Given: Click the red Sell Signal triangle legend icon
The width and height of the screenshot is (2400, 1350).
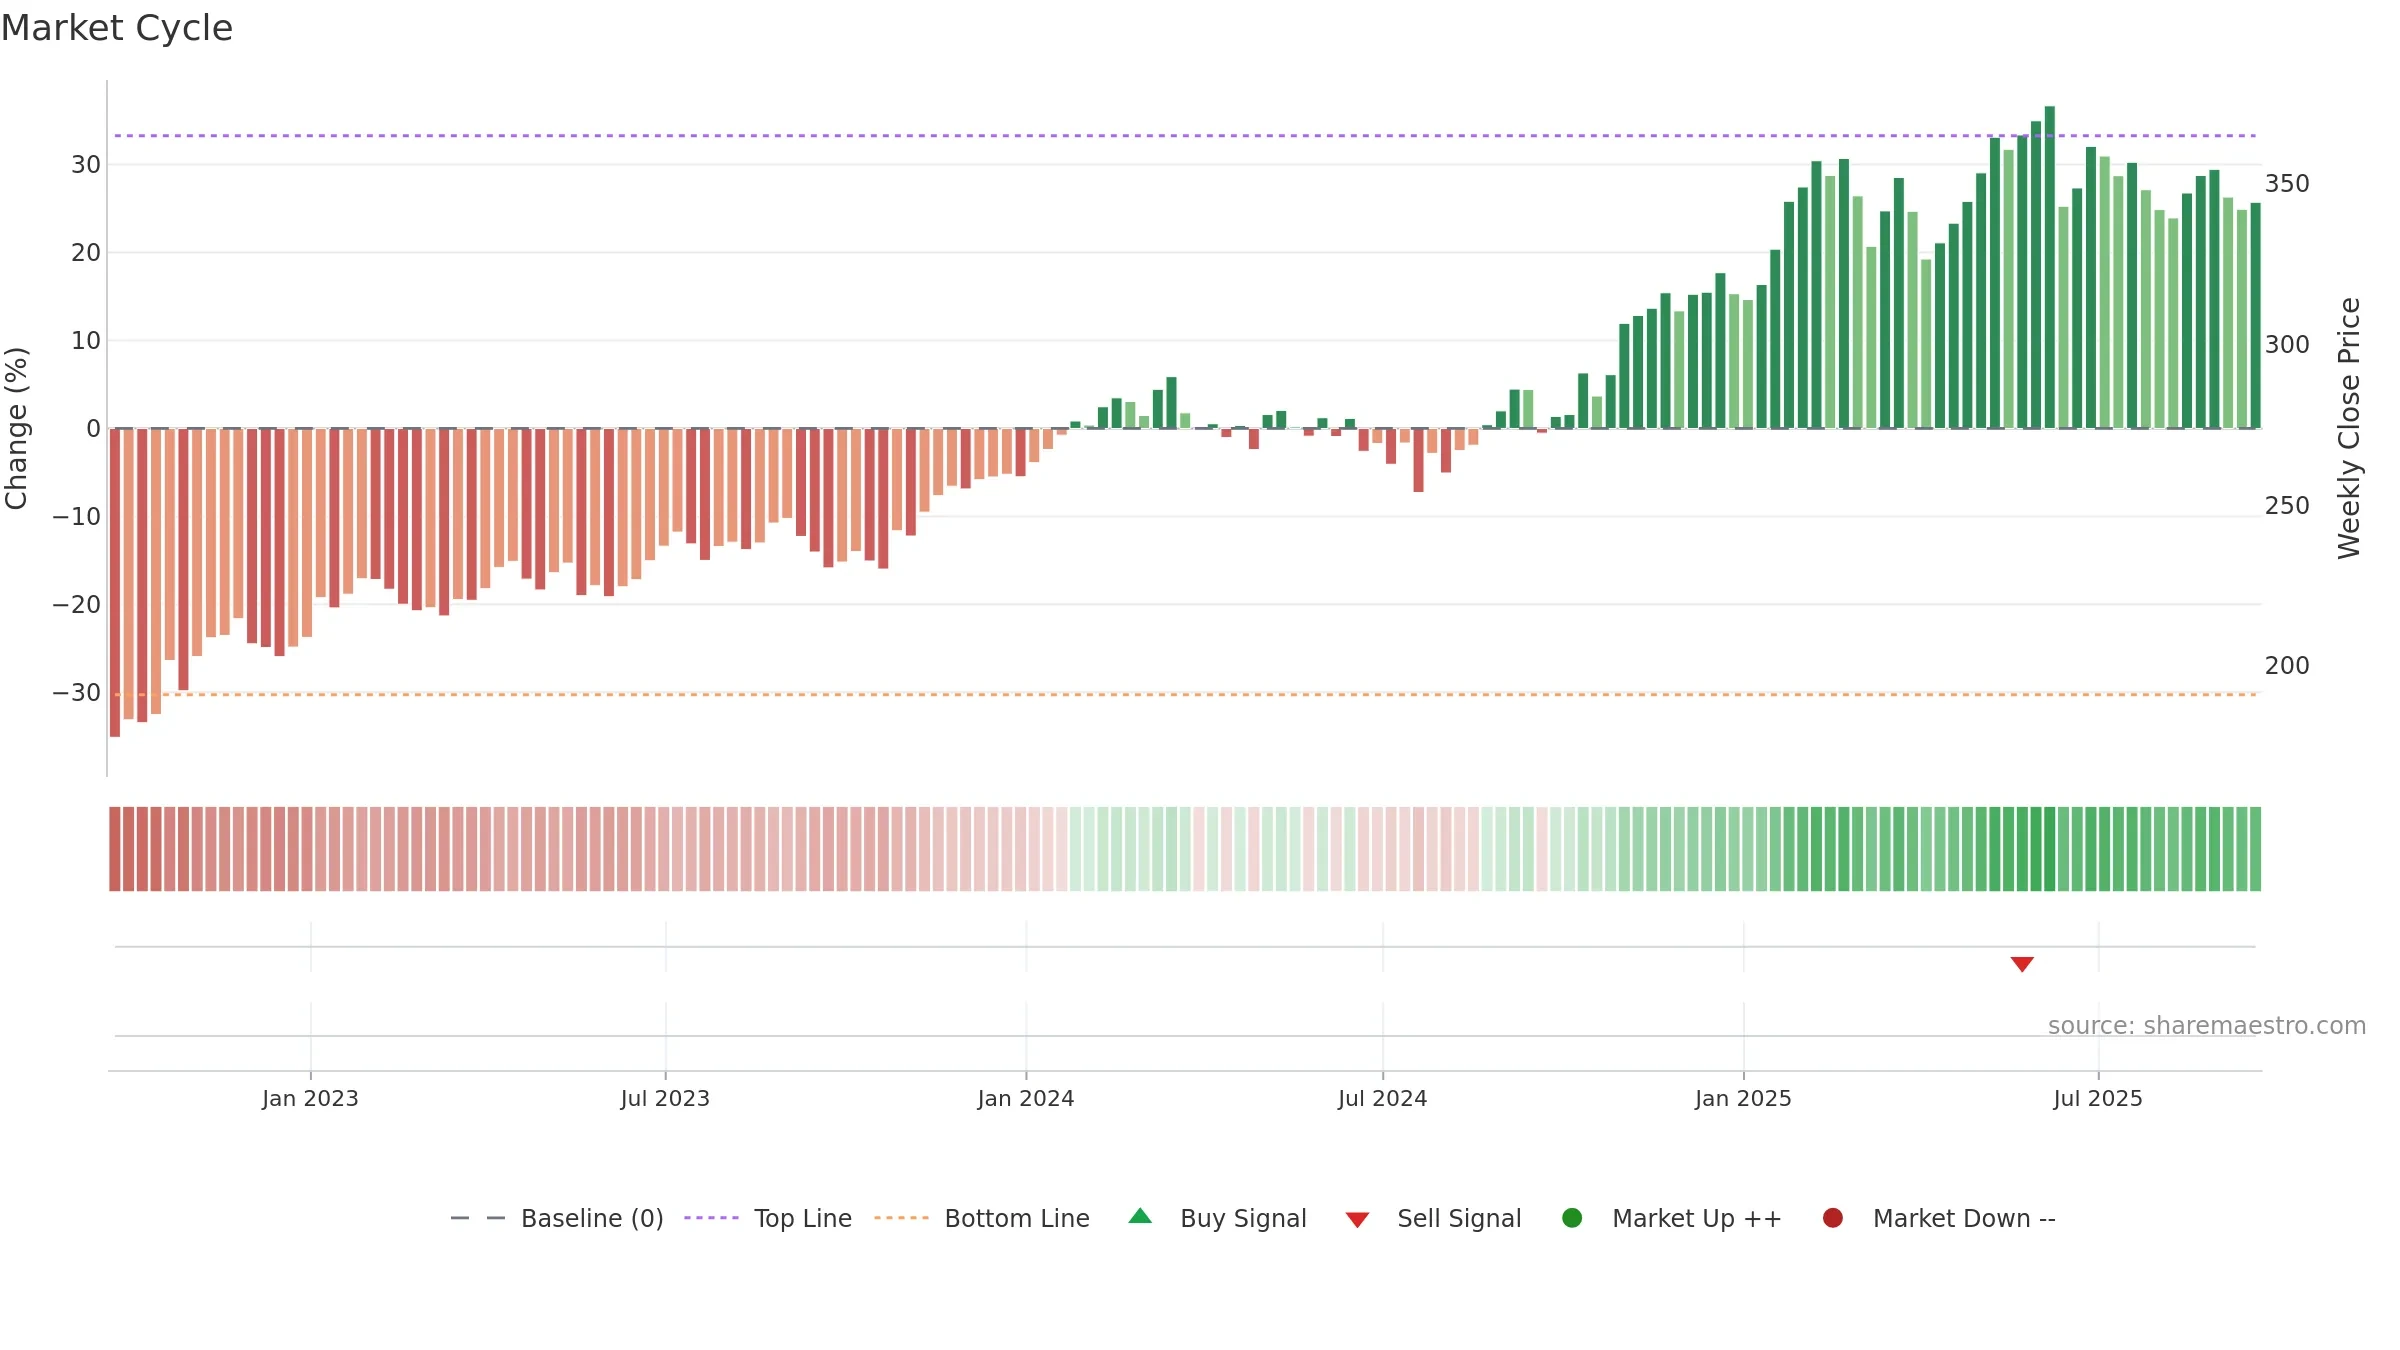Looking at the screenshot, I should (x=1357, y=1220).
